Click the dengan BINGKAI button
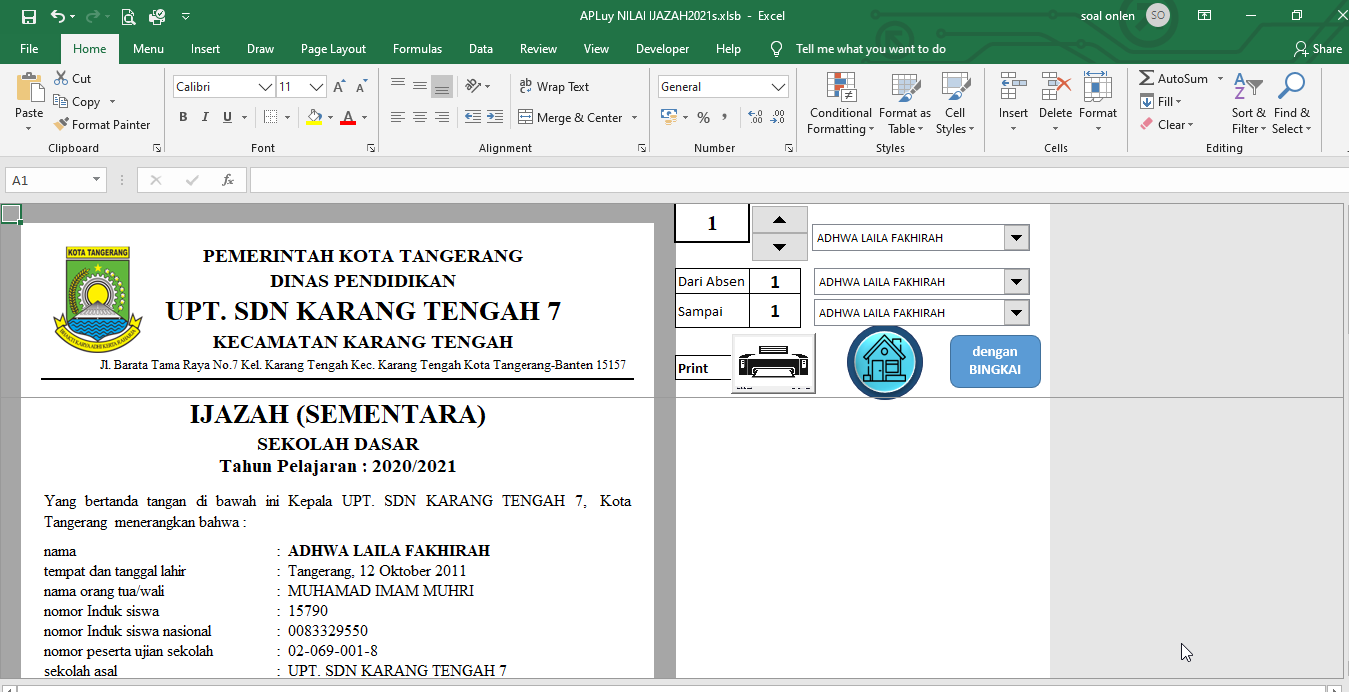Viewport: 1349px width, 692px height. (995, 361)
